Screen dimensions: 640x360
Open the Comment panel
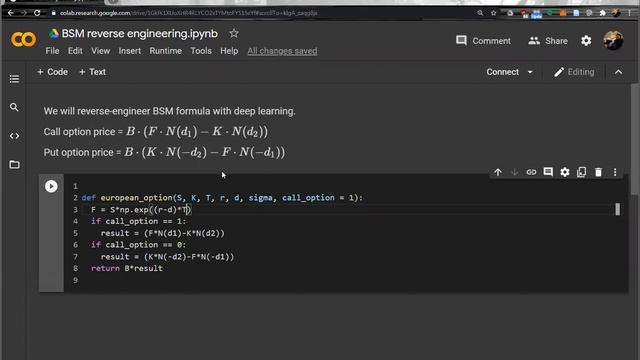(483, 40)
